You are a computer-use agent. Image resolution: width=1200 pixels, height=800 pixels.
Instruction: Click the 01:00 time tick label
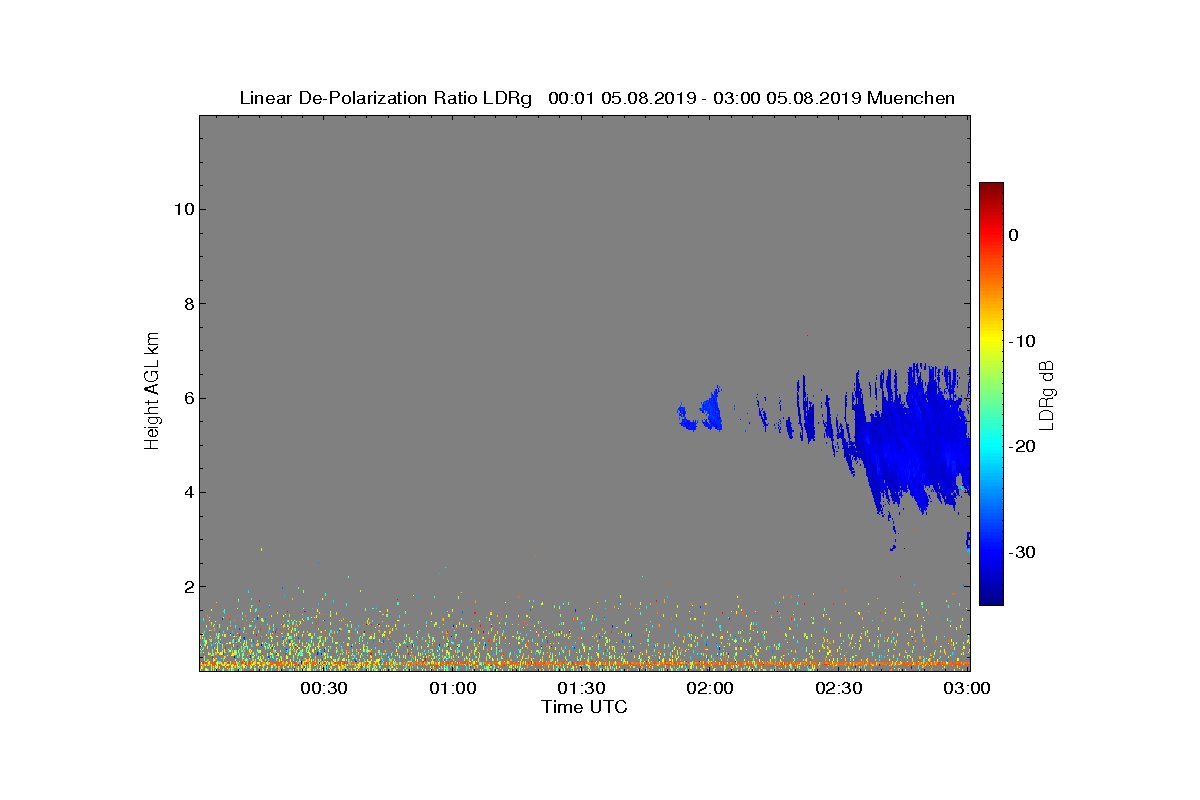point(452,688)
